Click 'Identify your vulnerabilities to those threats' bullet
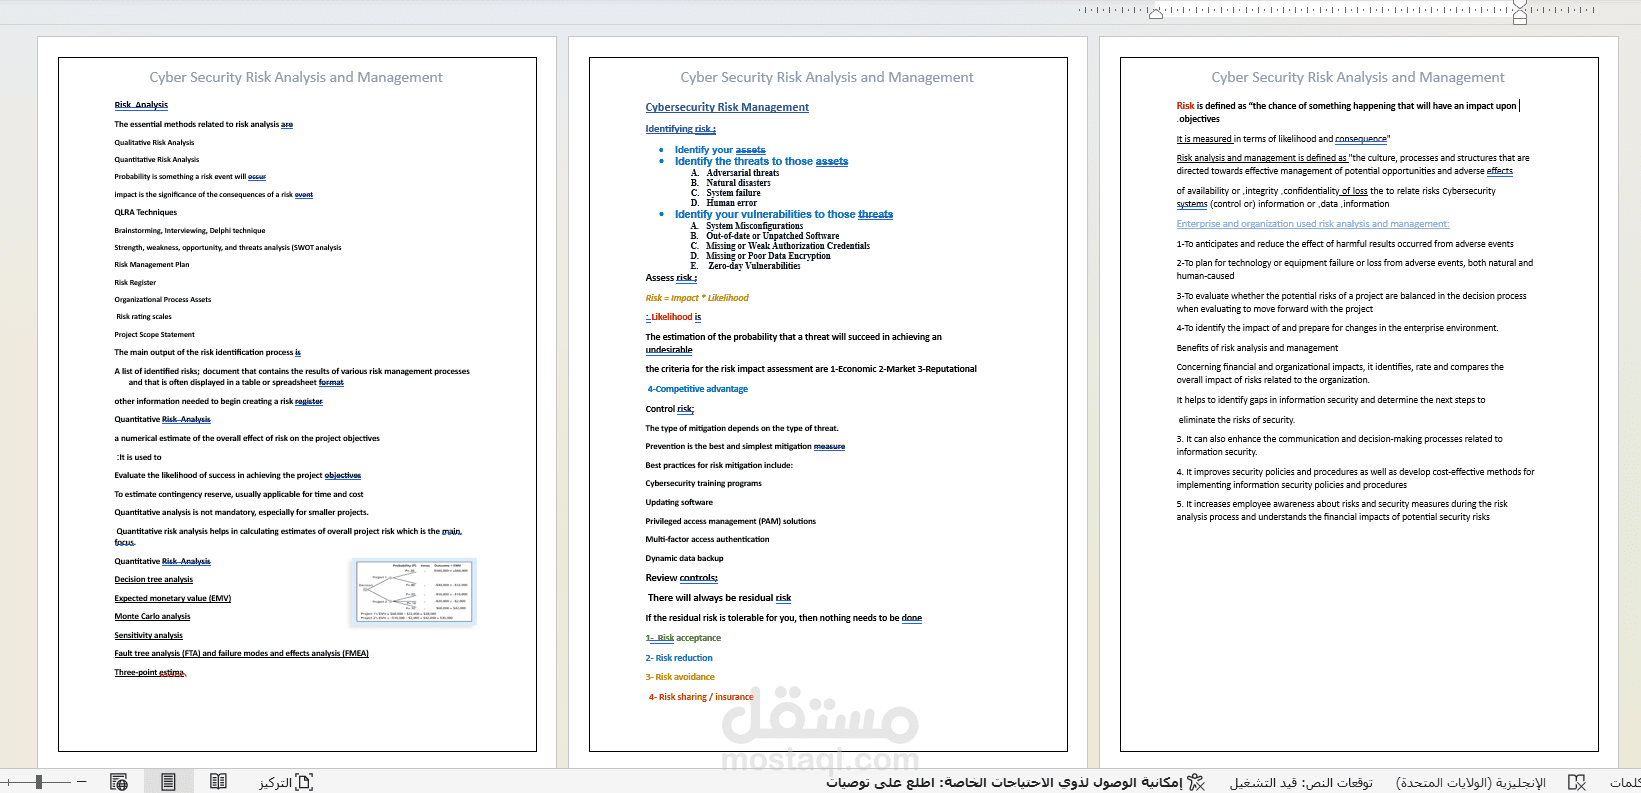The width and height of the screenshot is (1641, 793). [784, 214]
